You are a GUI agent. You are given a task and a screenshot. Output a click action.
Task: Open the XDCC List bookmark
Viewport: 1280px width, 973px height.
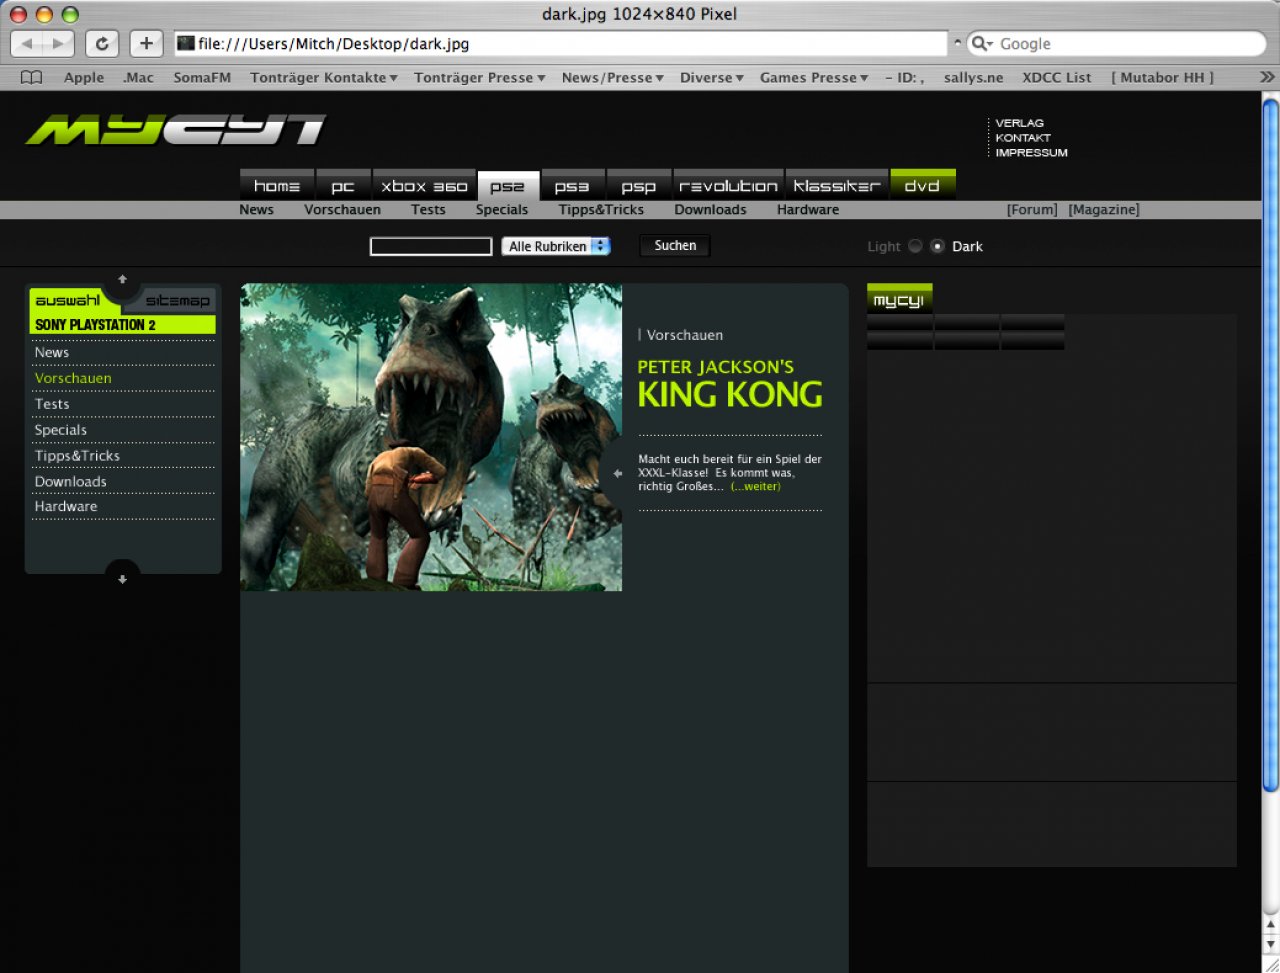pyautogui.click(x=1057, y=77)
